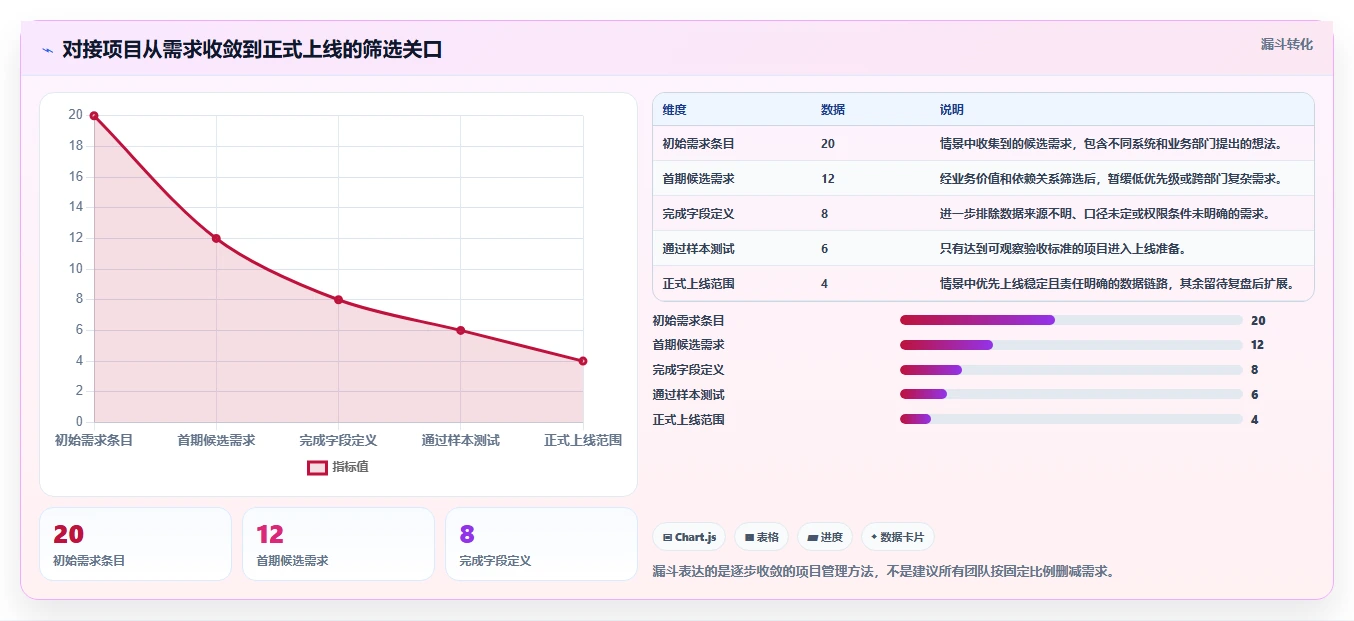Click the progress label 通过样本测试 left of its bar
This screenshot has width=1354, height=621.
tap(688, 395)
